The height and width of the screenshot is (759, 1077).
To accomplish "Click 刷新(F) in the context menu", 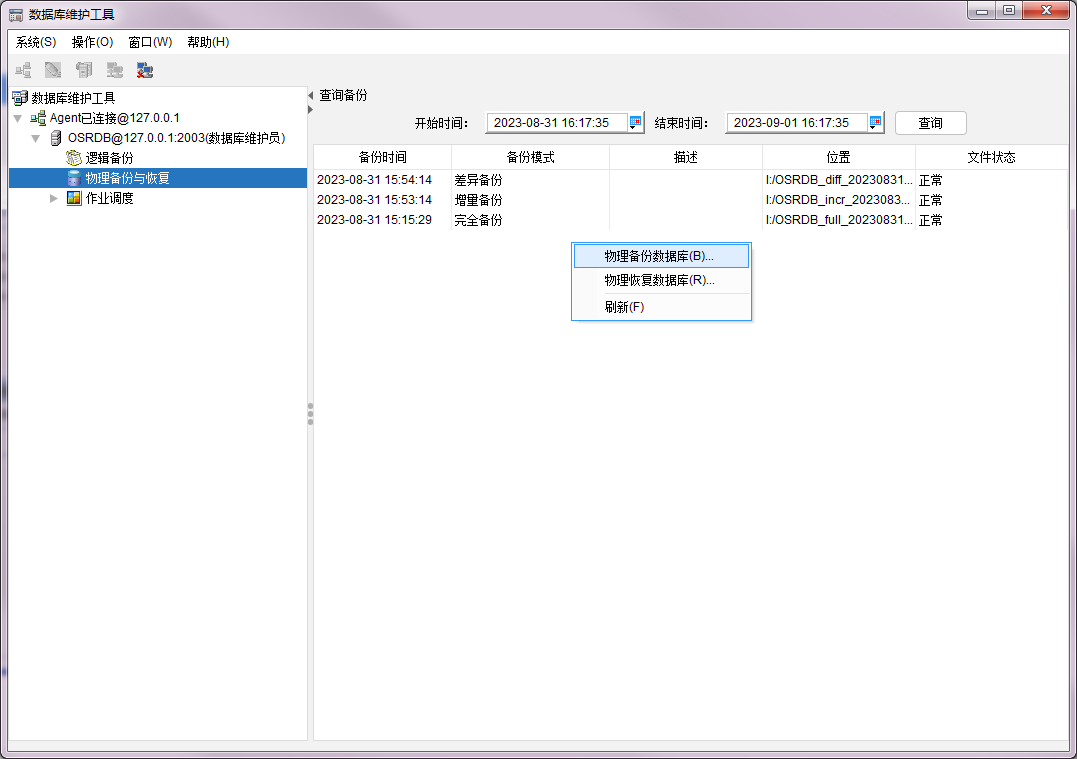I will tap(625, 307).
